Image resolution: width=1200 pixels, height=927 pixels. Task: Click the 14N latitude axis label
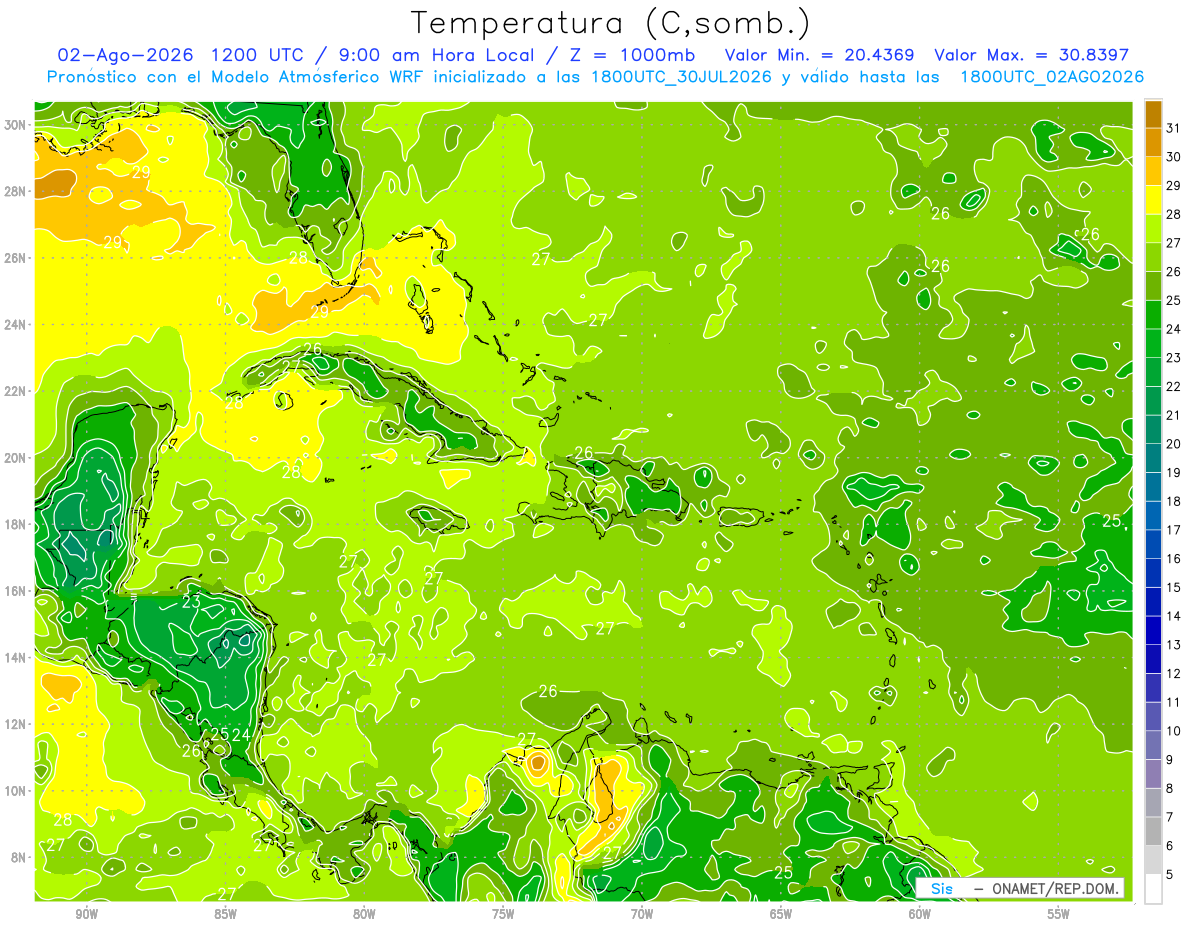[x=17, y=657]
